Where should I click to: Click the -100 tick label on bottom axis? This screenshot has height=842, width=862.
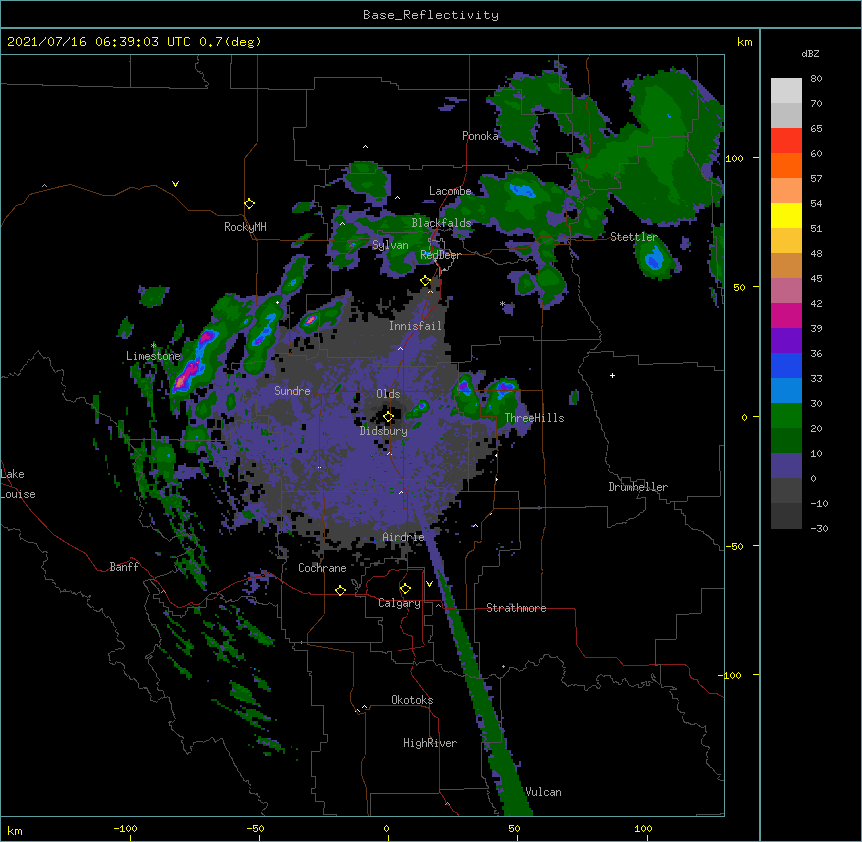coord(125,828)
